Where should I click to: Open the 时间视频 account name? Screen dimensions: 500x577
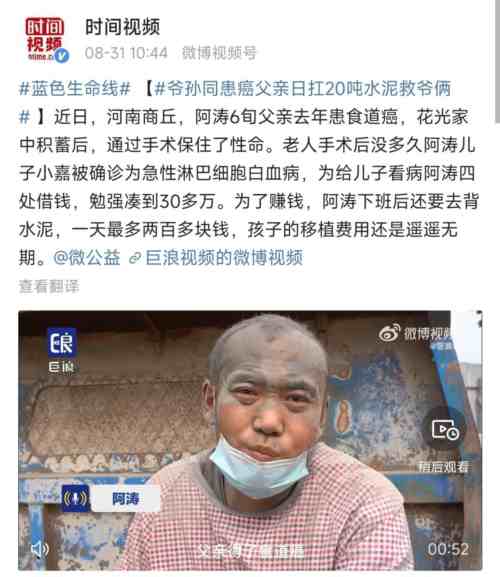pyautogui.click(x=123, y=27)
